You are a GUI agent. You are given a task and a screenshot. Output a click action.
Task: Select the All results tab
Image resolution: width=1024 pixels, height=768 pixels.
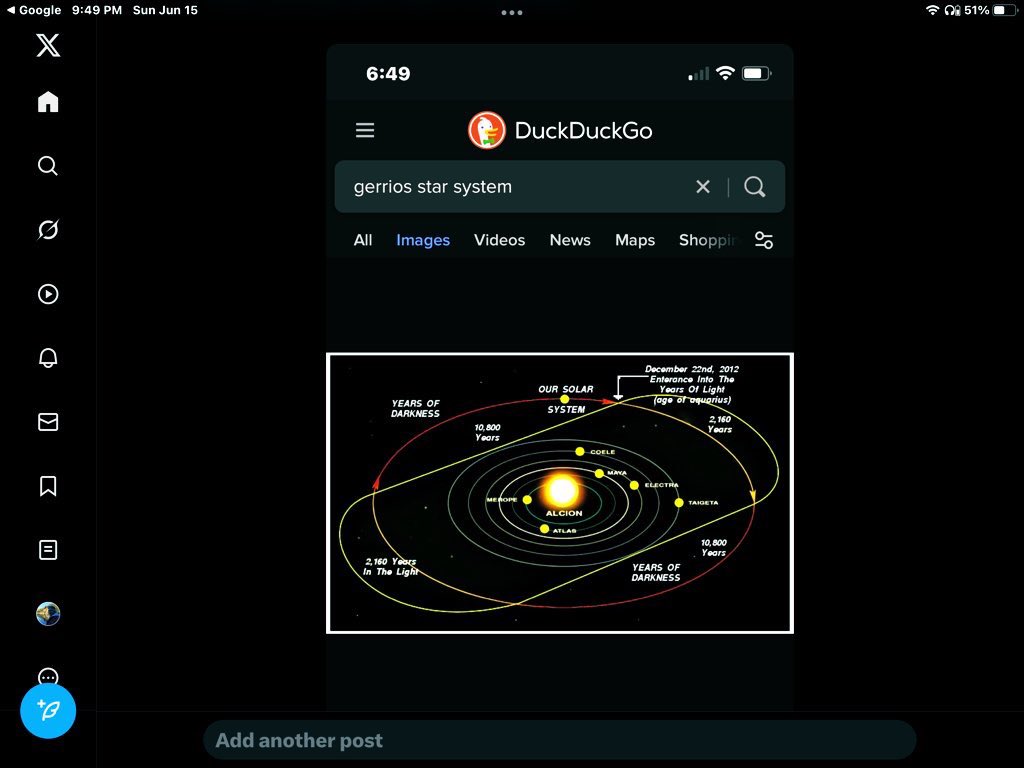362,240
